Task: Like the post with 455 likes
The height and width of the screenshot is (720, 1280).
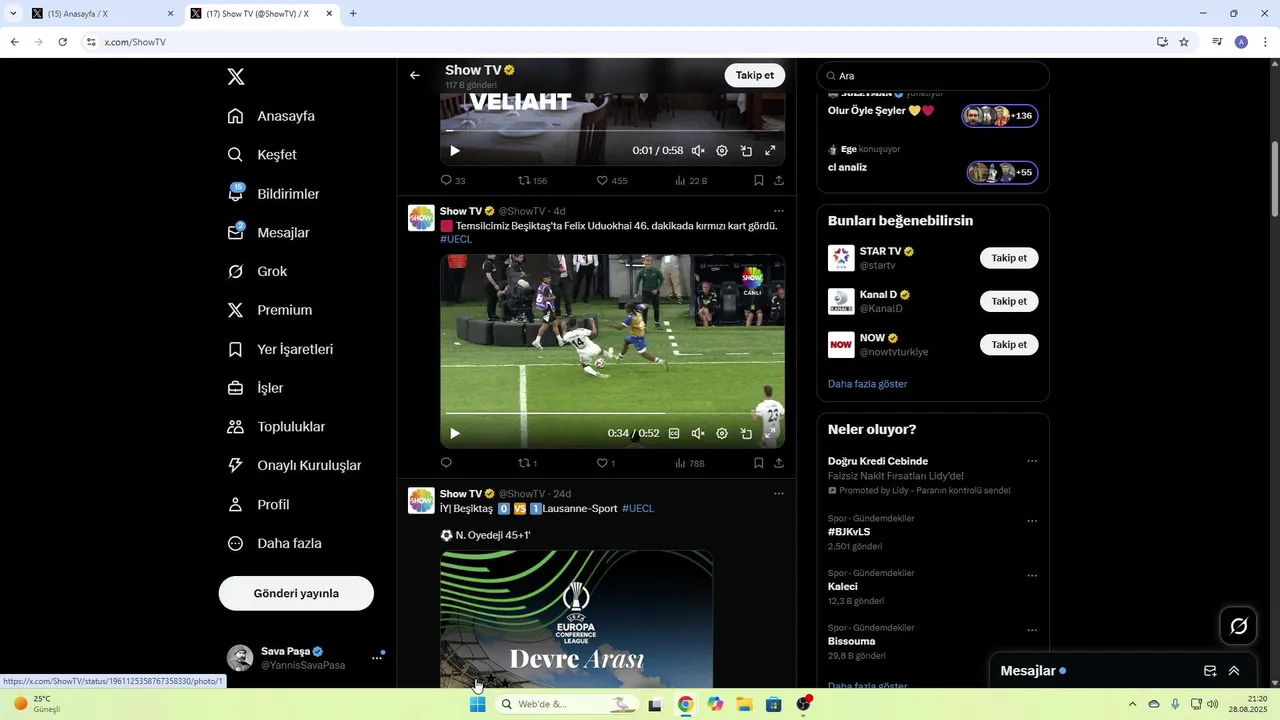Action: click(x=612, y=181)
